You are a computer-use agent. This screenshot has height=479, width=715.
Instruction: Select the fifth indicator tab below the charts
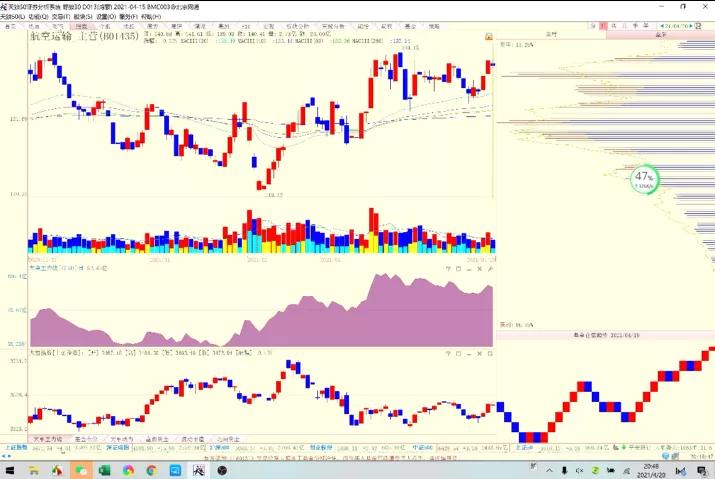click(x=192, y=439)
